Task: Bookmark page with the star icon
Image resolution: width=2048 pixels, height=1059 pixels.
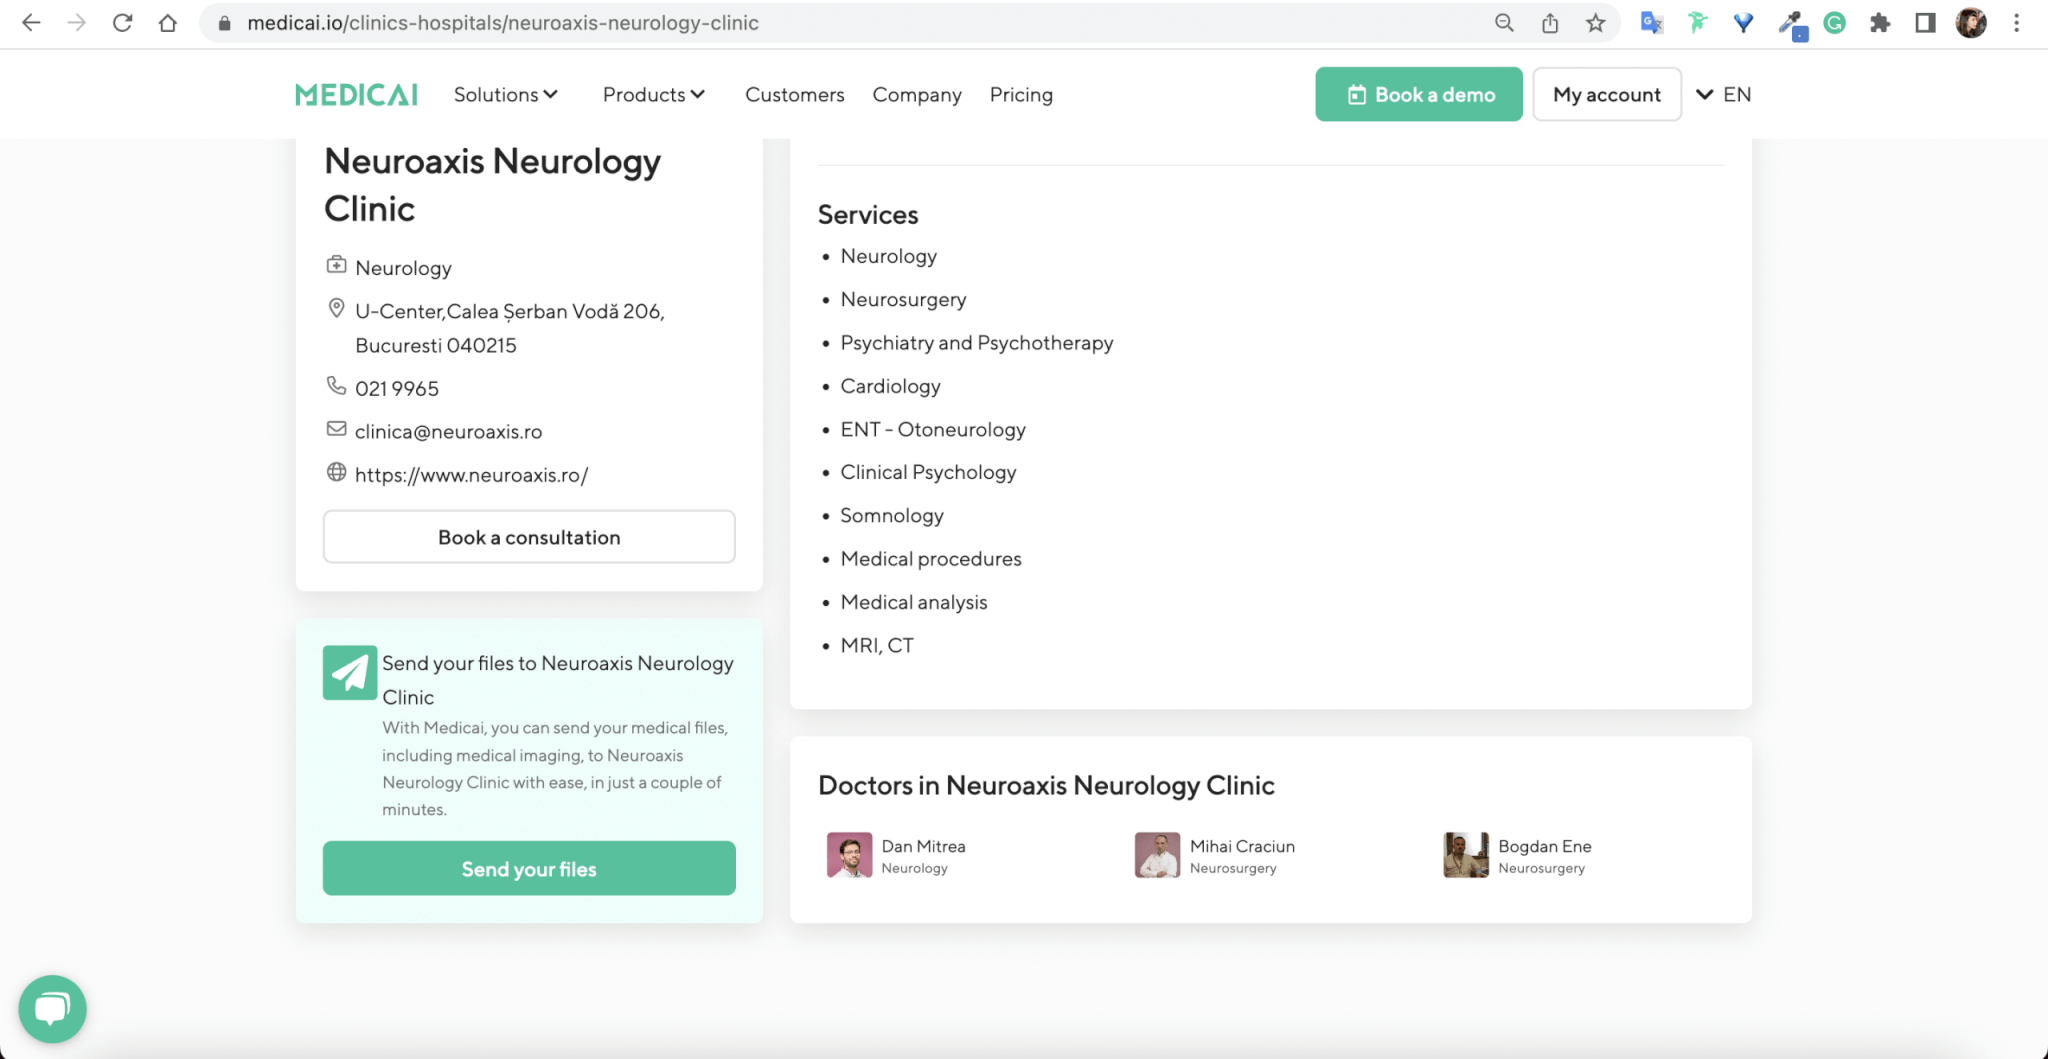Action: coord(1595,23)
